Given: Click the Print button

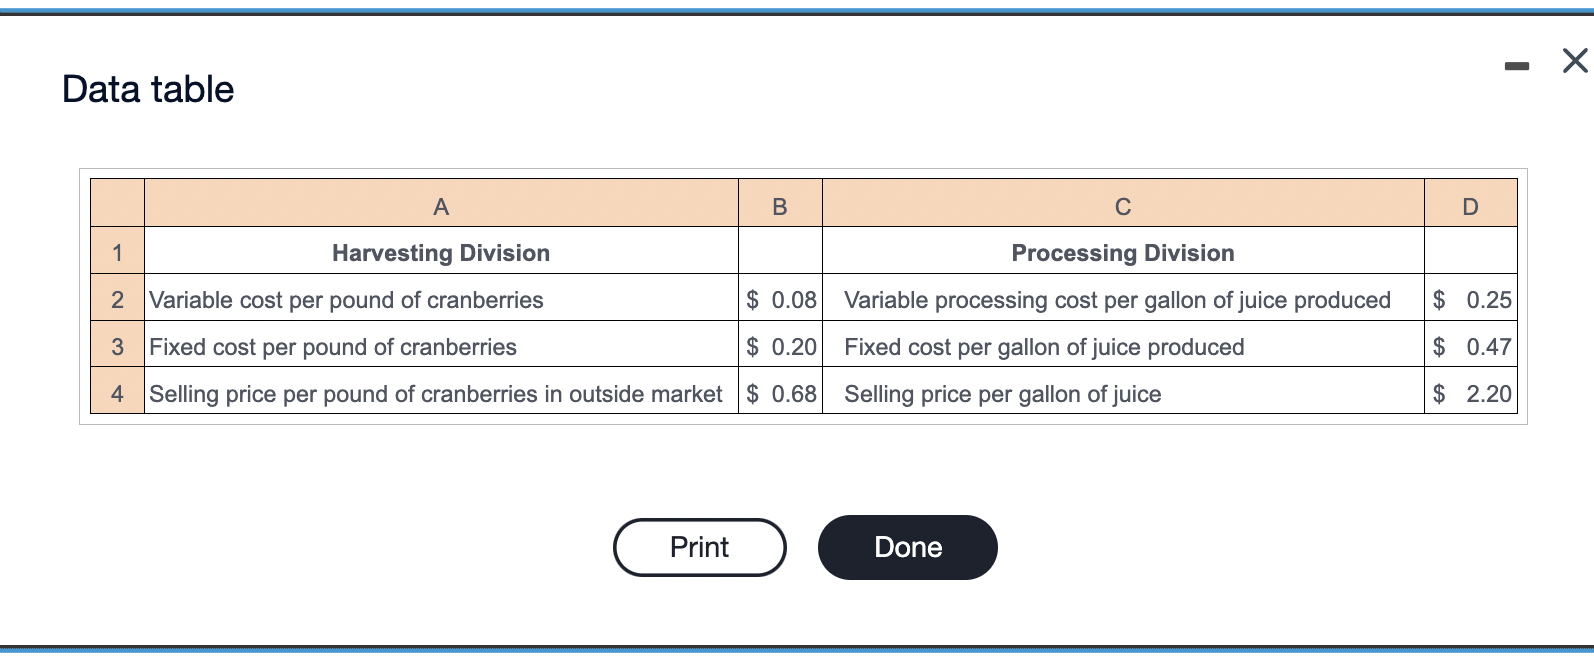Looking at the screenshot, I should pos(698,547).
